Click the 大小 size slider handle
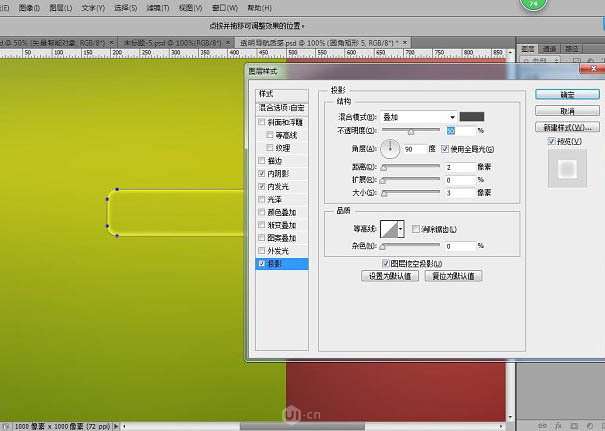The width and height of the screenshot is (605, 431). point(384,193)
